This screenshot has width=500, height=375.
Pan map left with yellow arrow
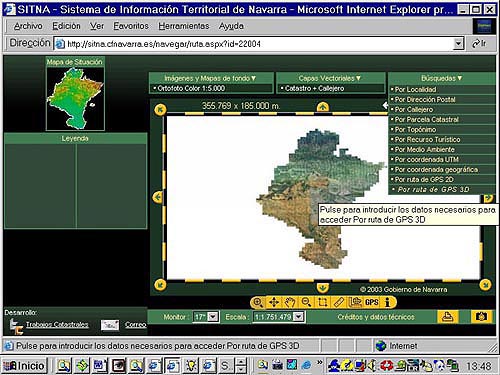click(x=158, y=197)
